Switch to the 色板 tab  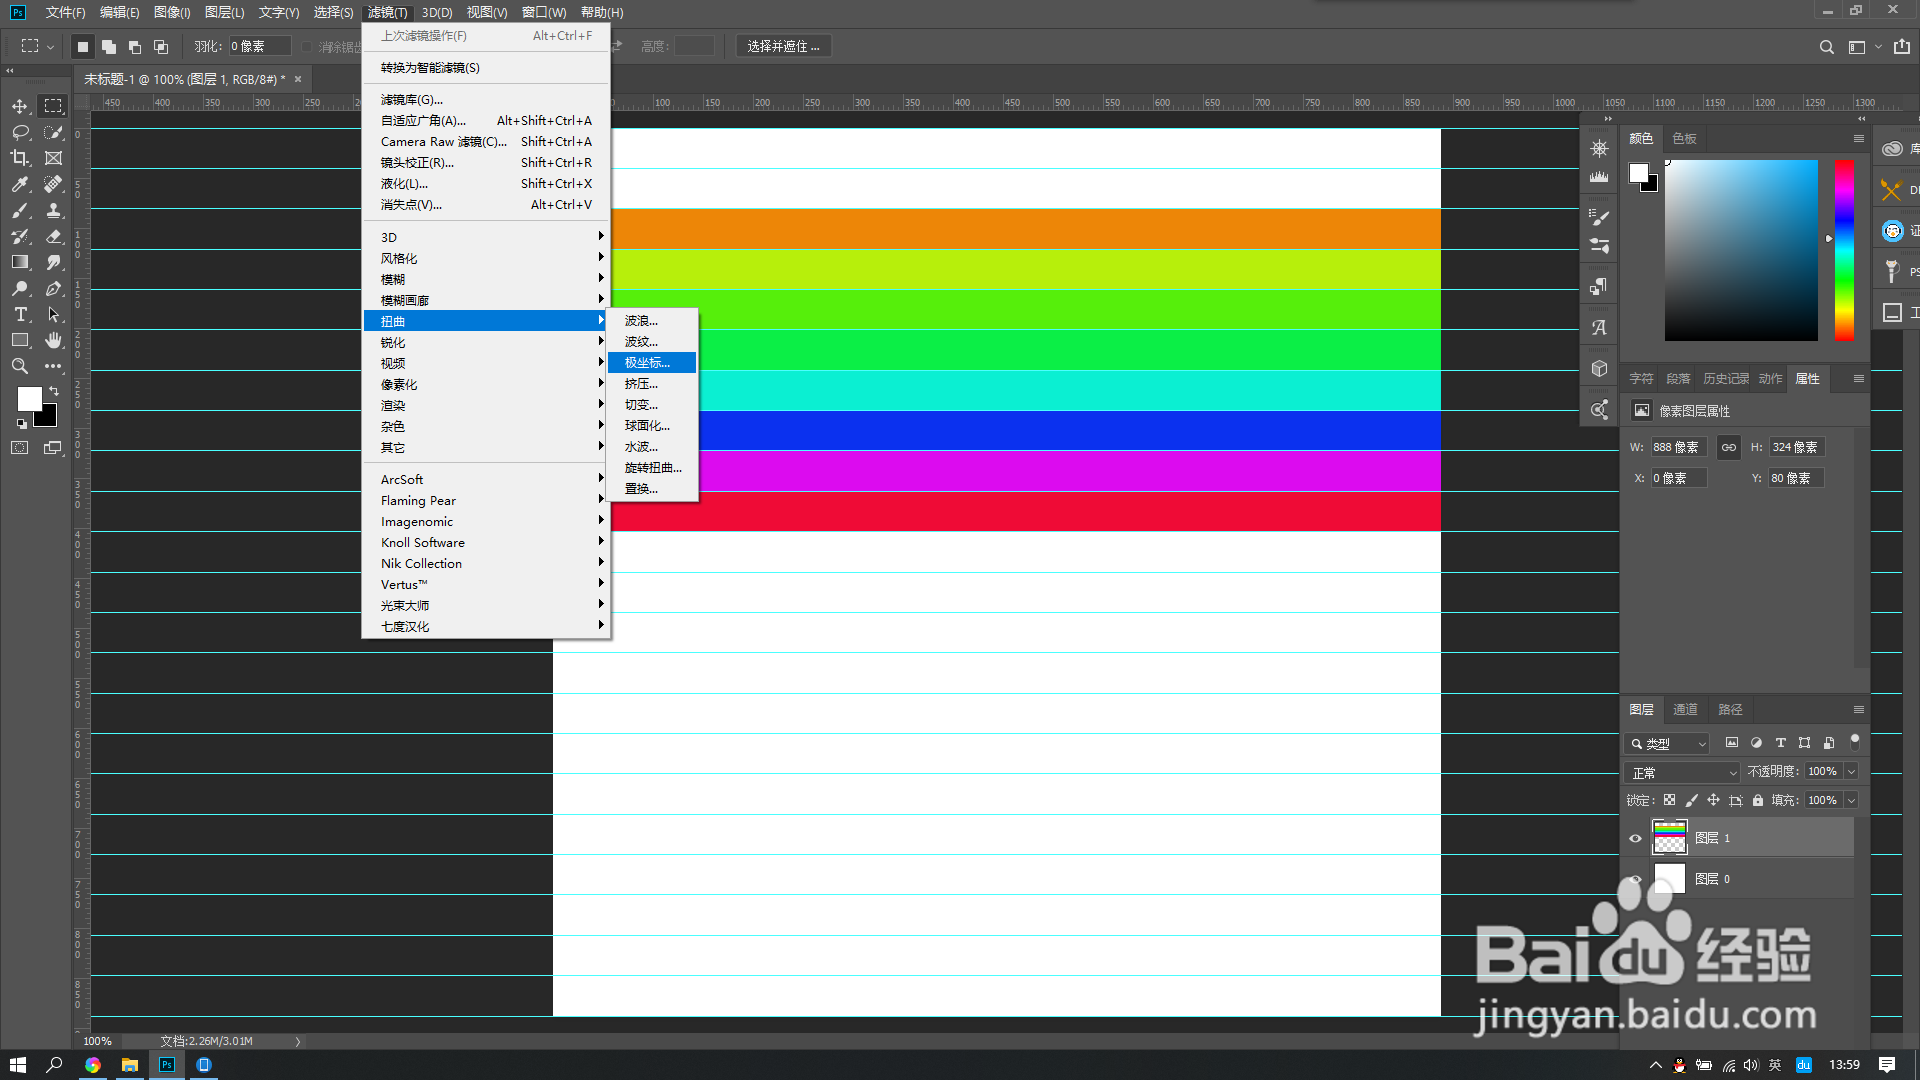click(x=1685, y=138)
